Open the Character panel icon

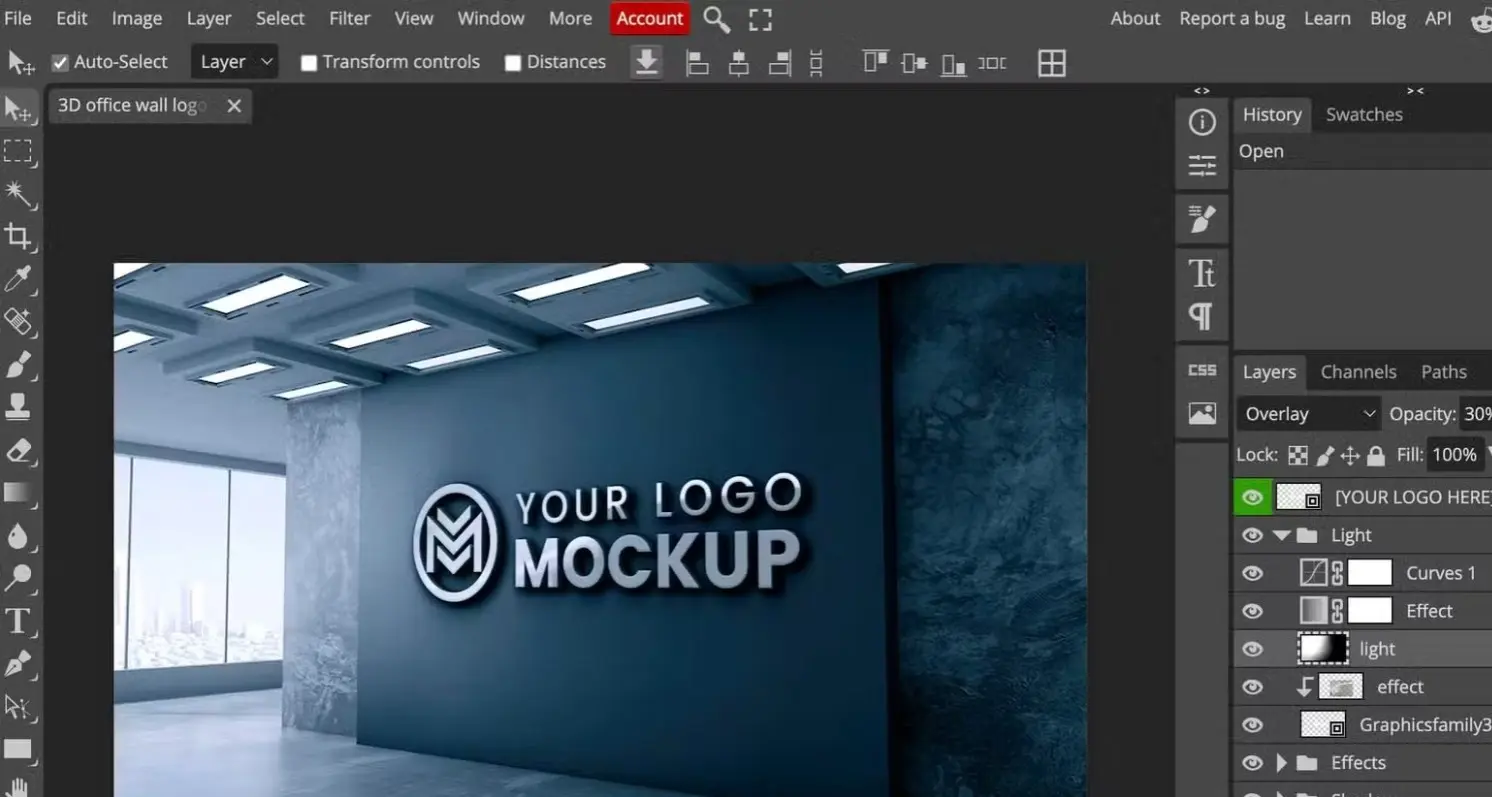(x=1202, y=272)
